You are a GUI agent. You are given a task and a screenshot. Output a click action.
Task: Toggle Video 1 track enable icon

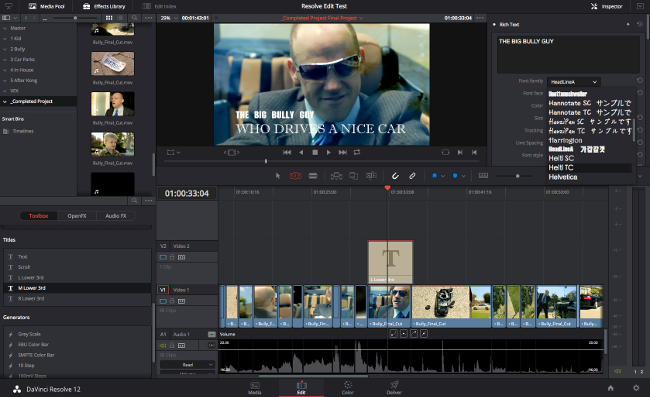[163, 301]
